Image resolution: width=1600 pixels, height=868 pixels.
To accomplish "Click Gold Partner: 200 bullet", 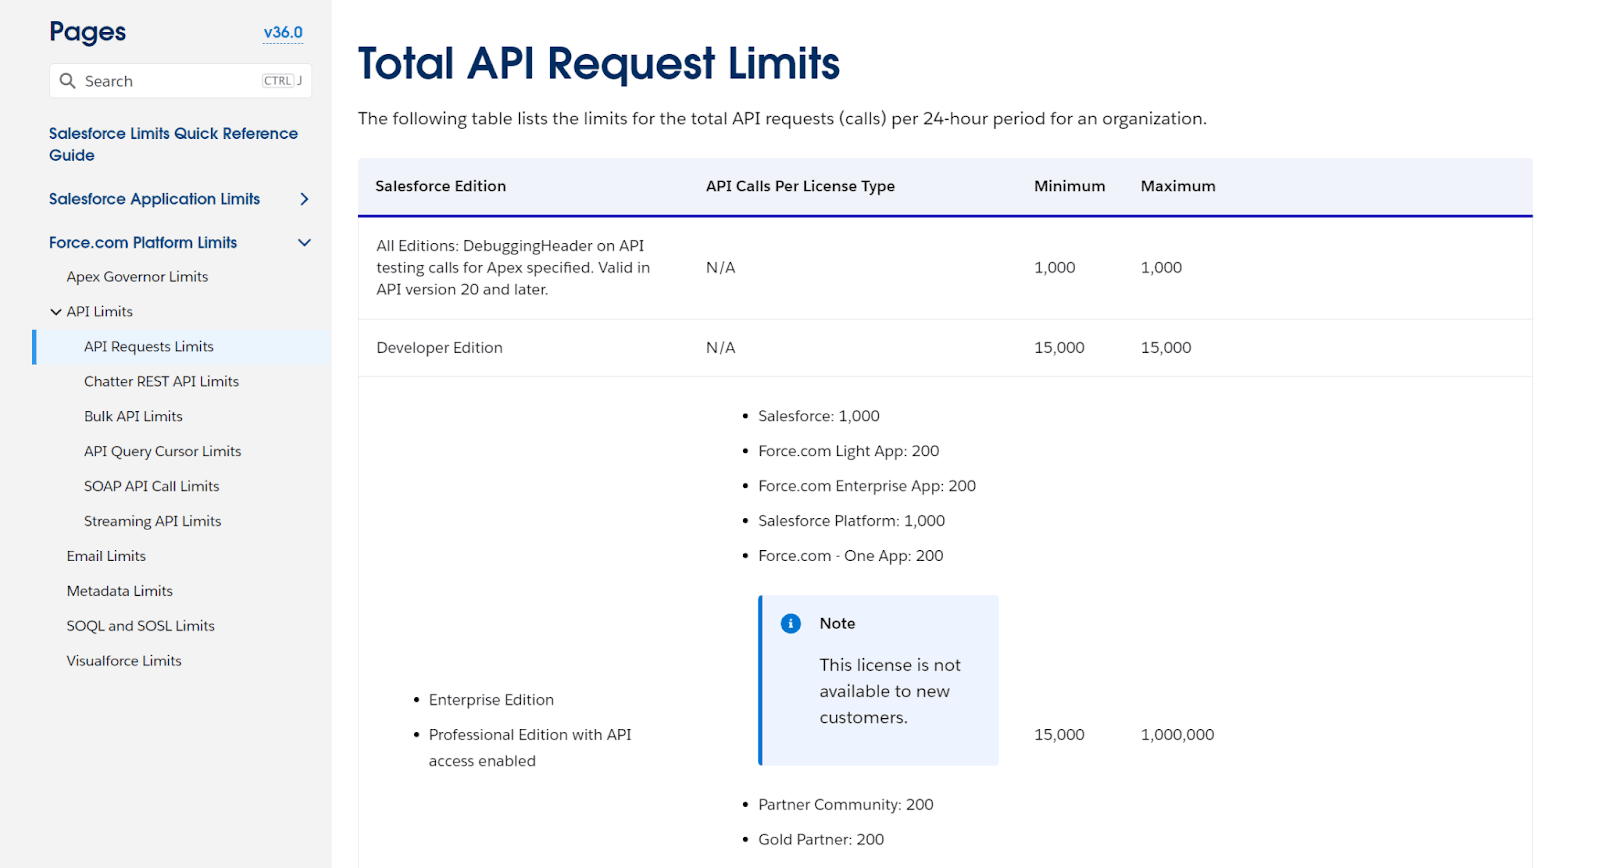I will [x=821, y=840].
